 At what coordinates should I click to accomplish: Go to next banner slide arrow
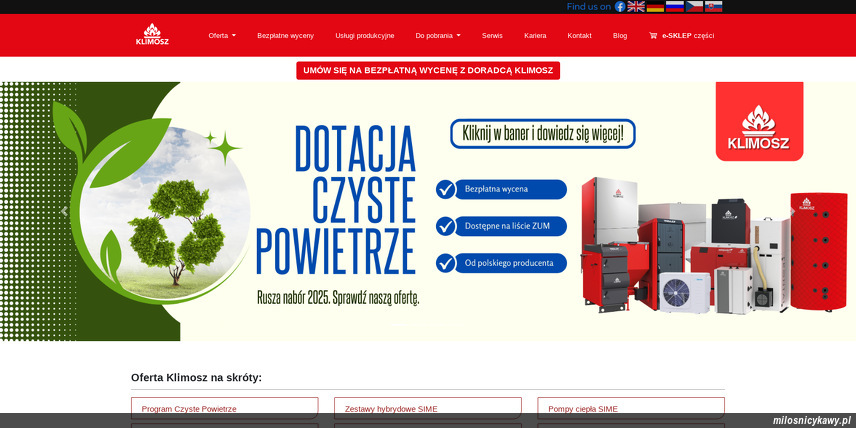pyautogui.click(x=792, y=211)
